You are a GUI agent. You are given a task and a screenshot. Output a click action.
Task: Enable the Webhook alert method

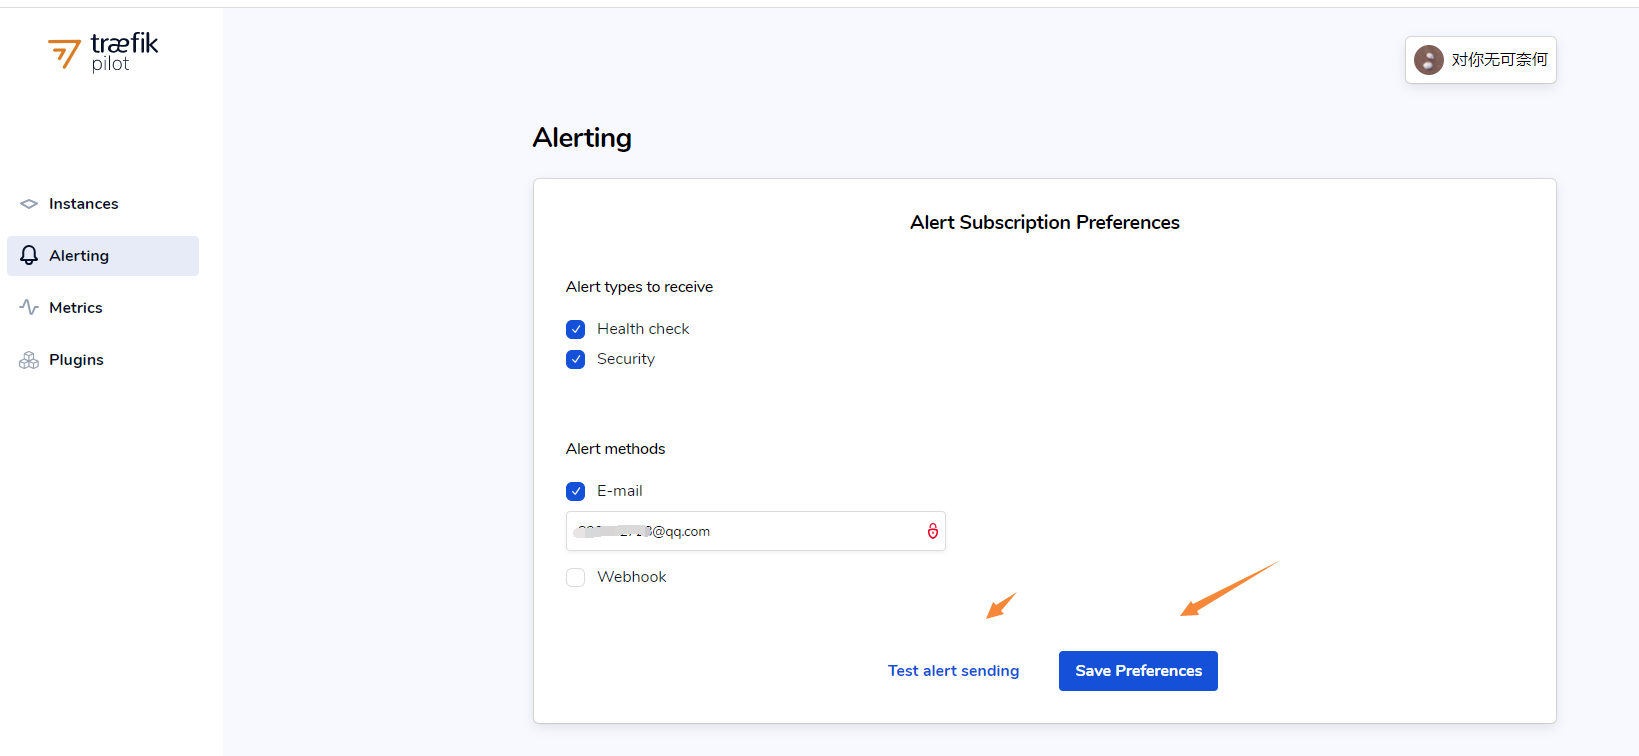575,577
